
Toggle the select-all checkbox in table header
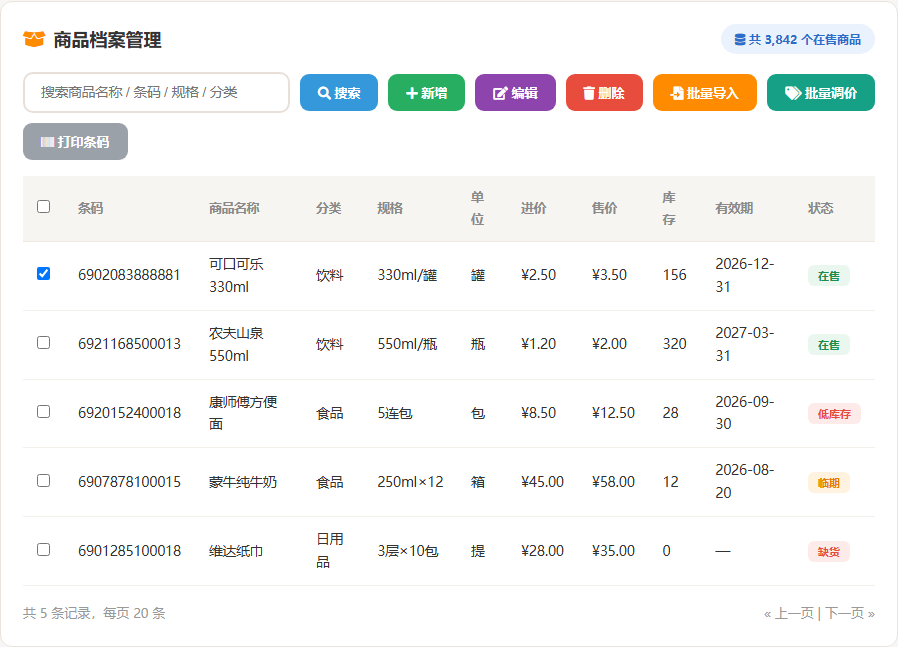(x=44, y=206)
